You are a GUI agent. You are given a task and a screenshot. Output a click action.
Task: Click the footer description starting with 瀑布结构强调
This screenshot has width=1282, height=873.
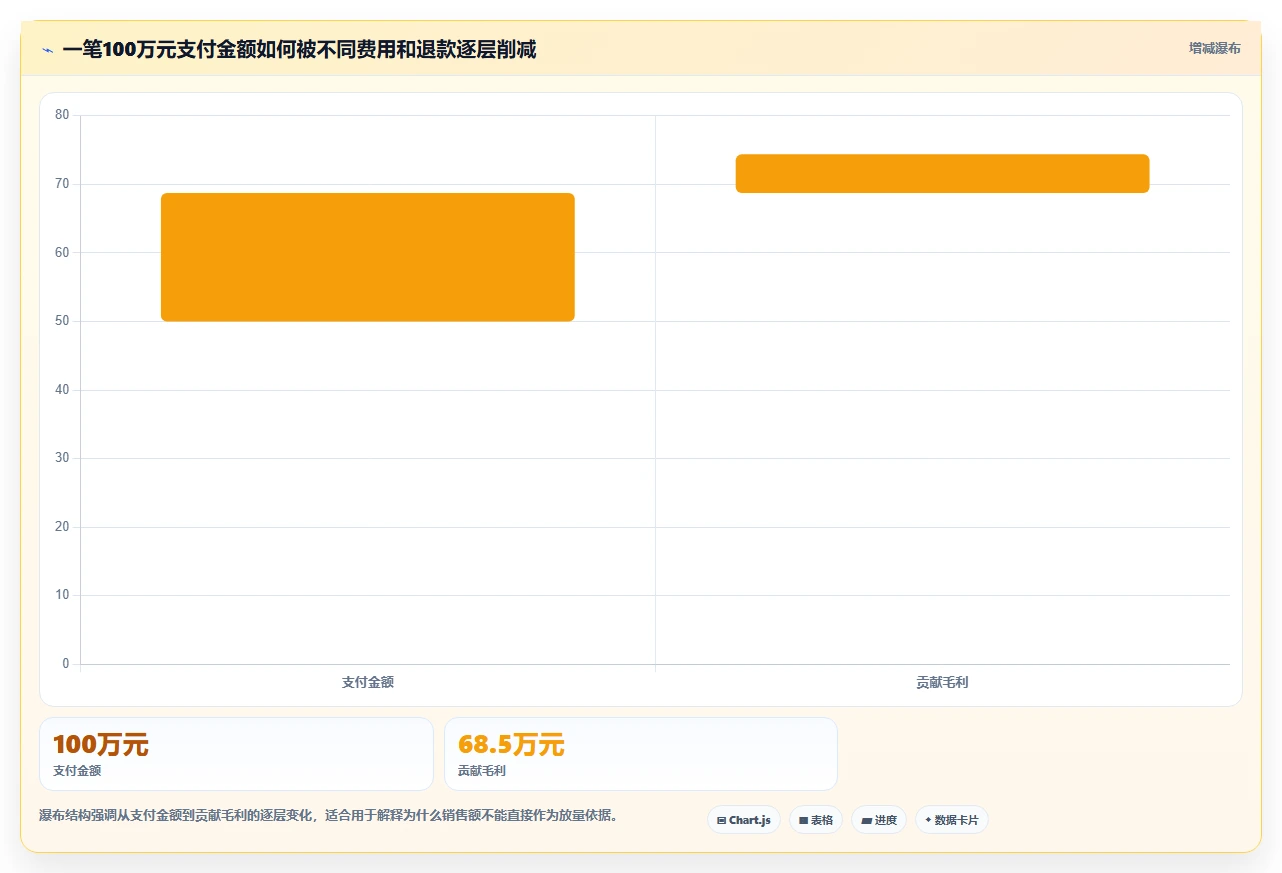[328, 815]
